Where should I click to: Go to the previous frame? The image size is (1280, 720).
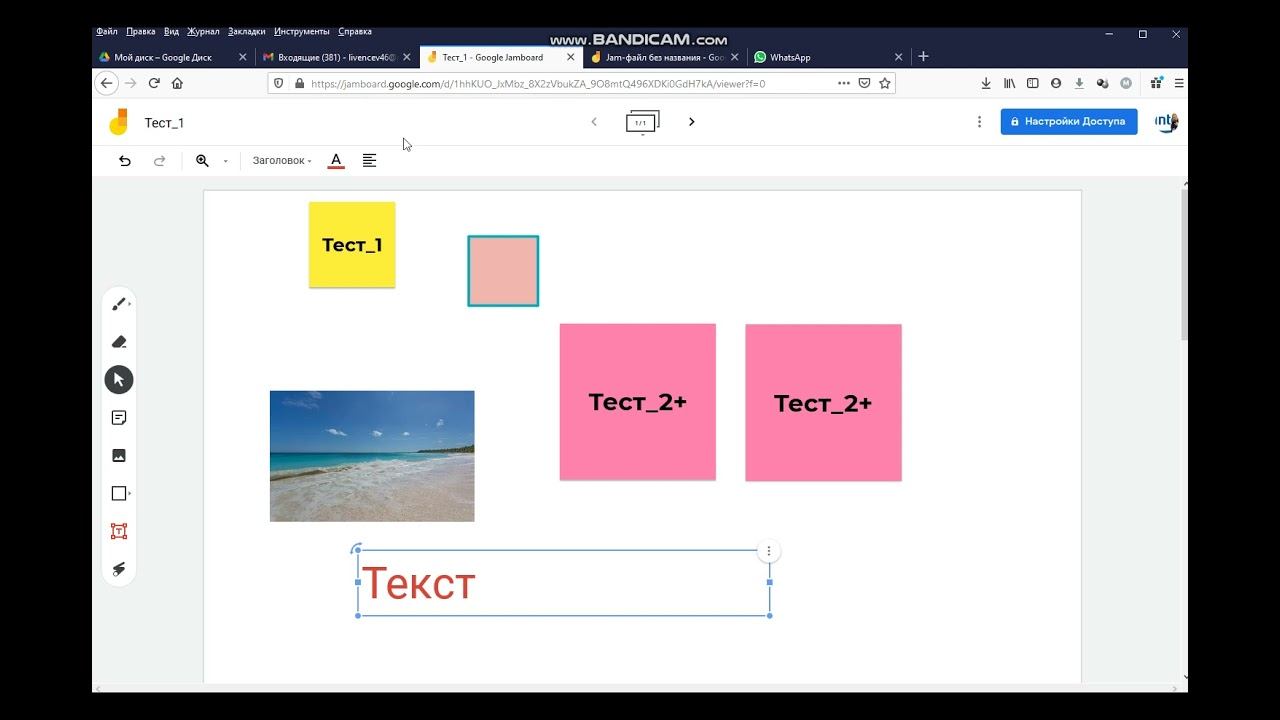(594, 122)
